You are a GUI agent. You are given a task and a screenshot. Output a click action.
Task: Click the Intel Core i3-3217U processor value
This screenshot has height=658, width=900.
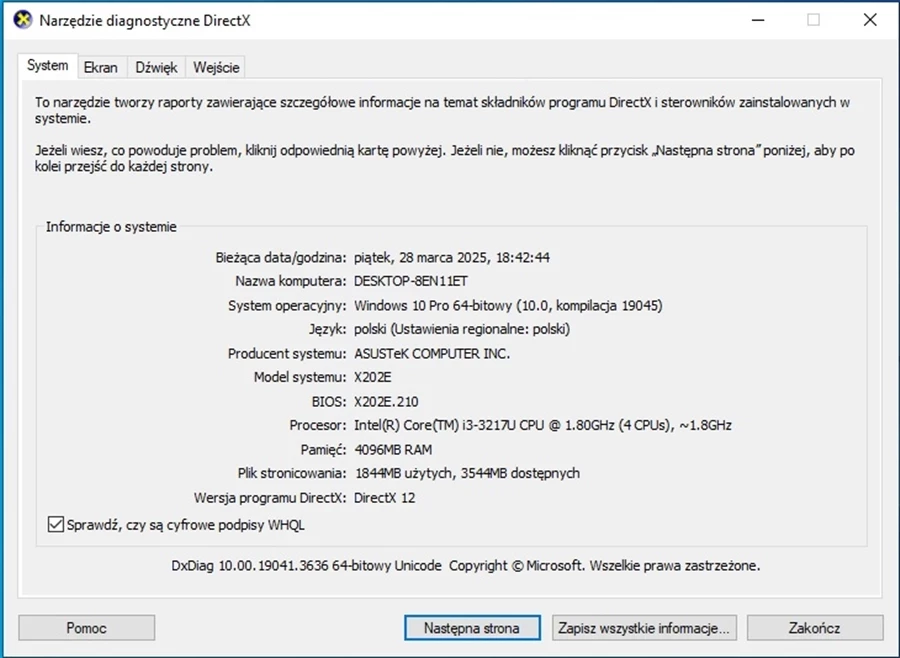coord(542,425)
